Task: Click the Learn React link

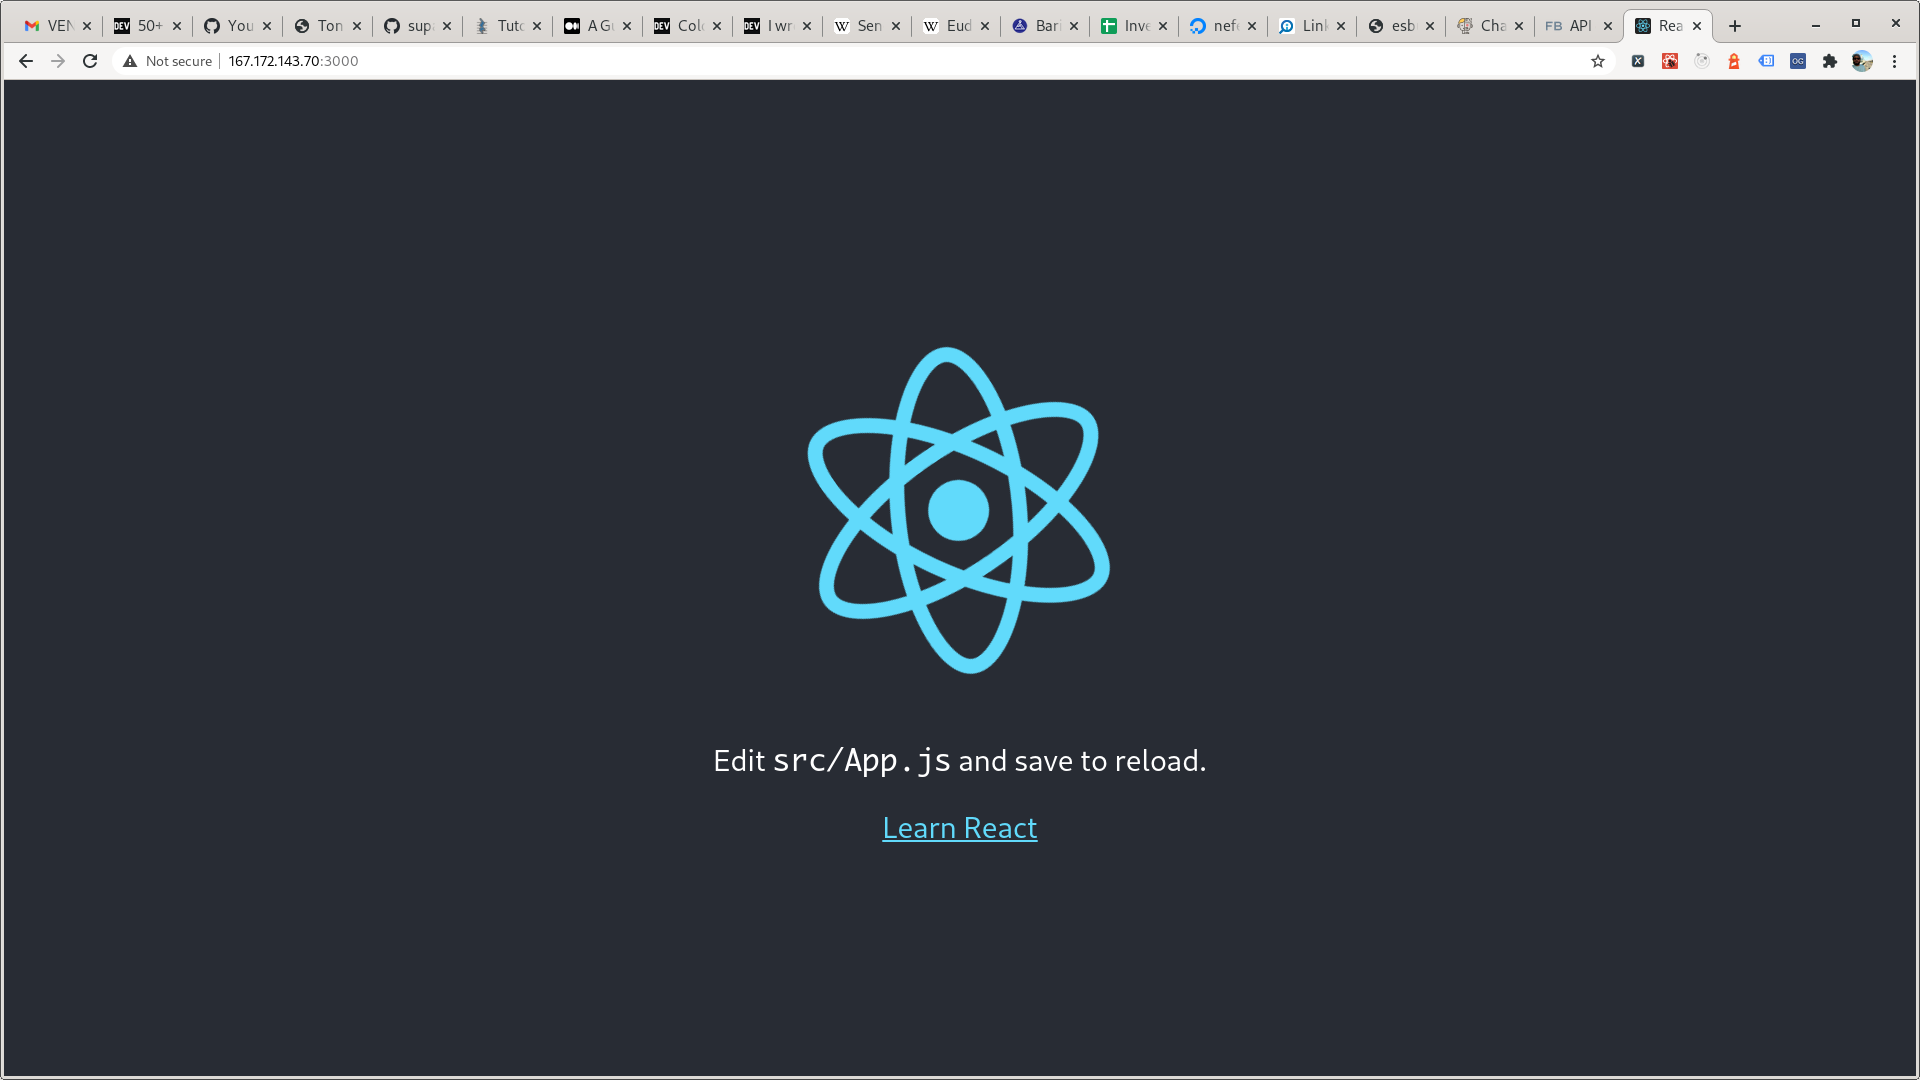Action: [959, 828]
